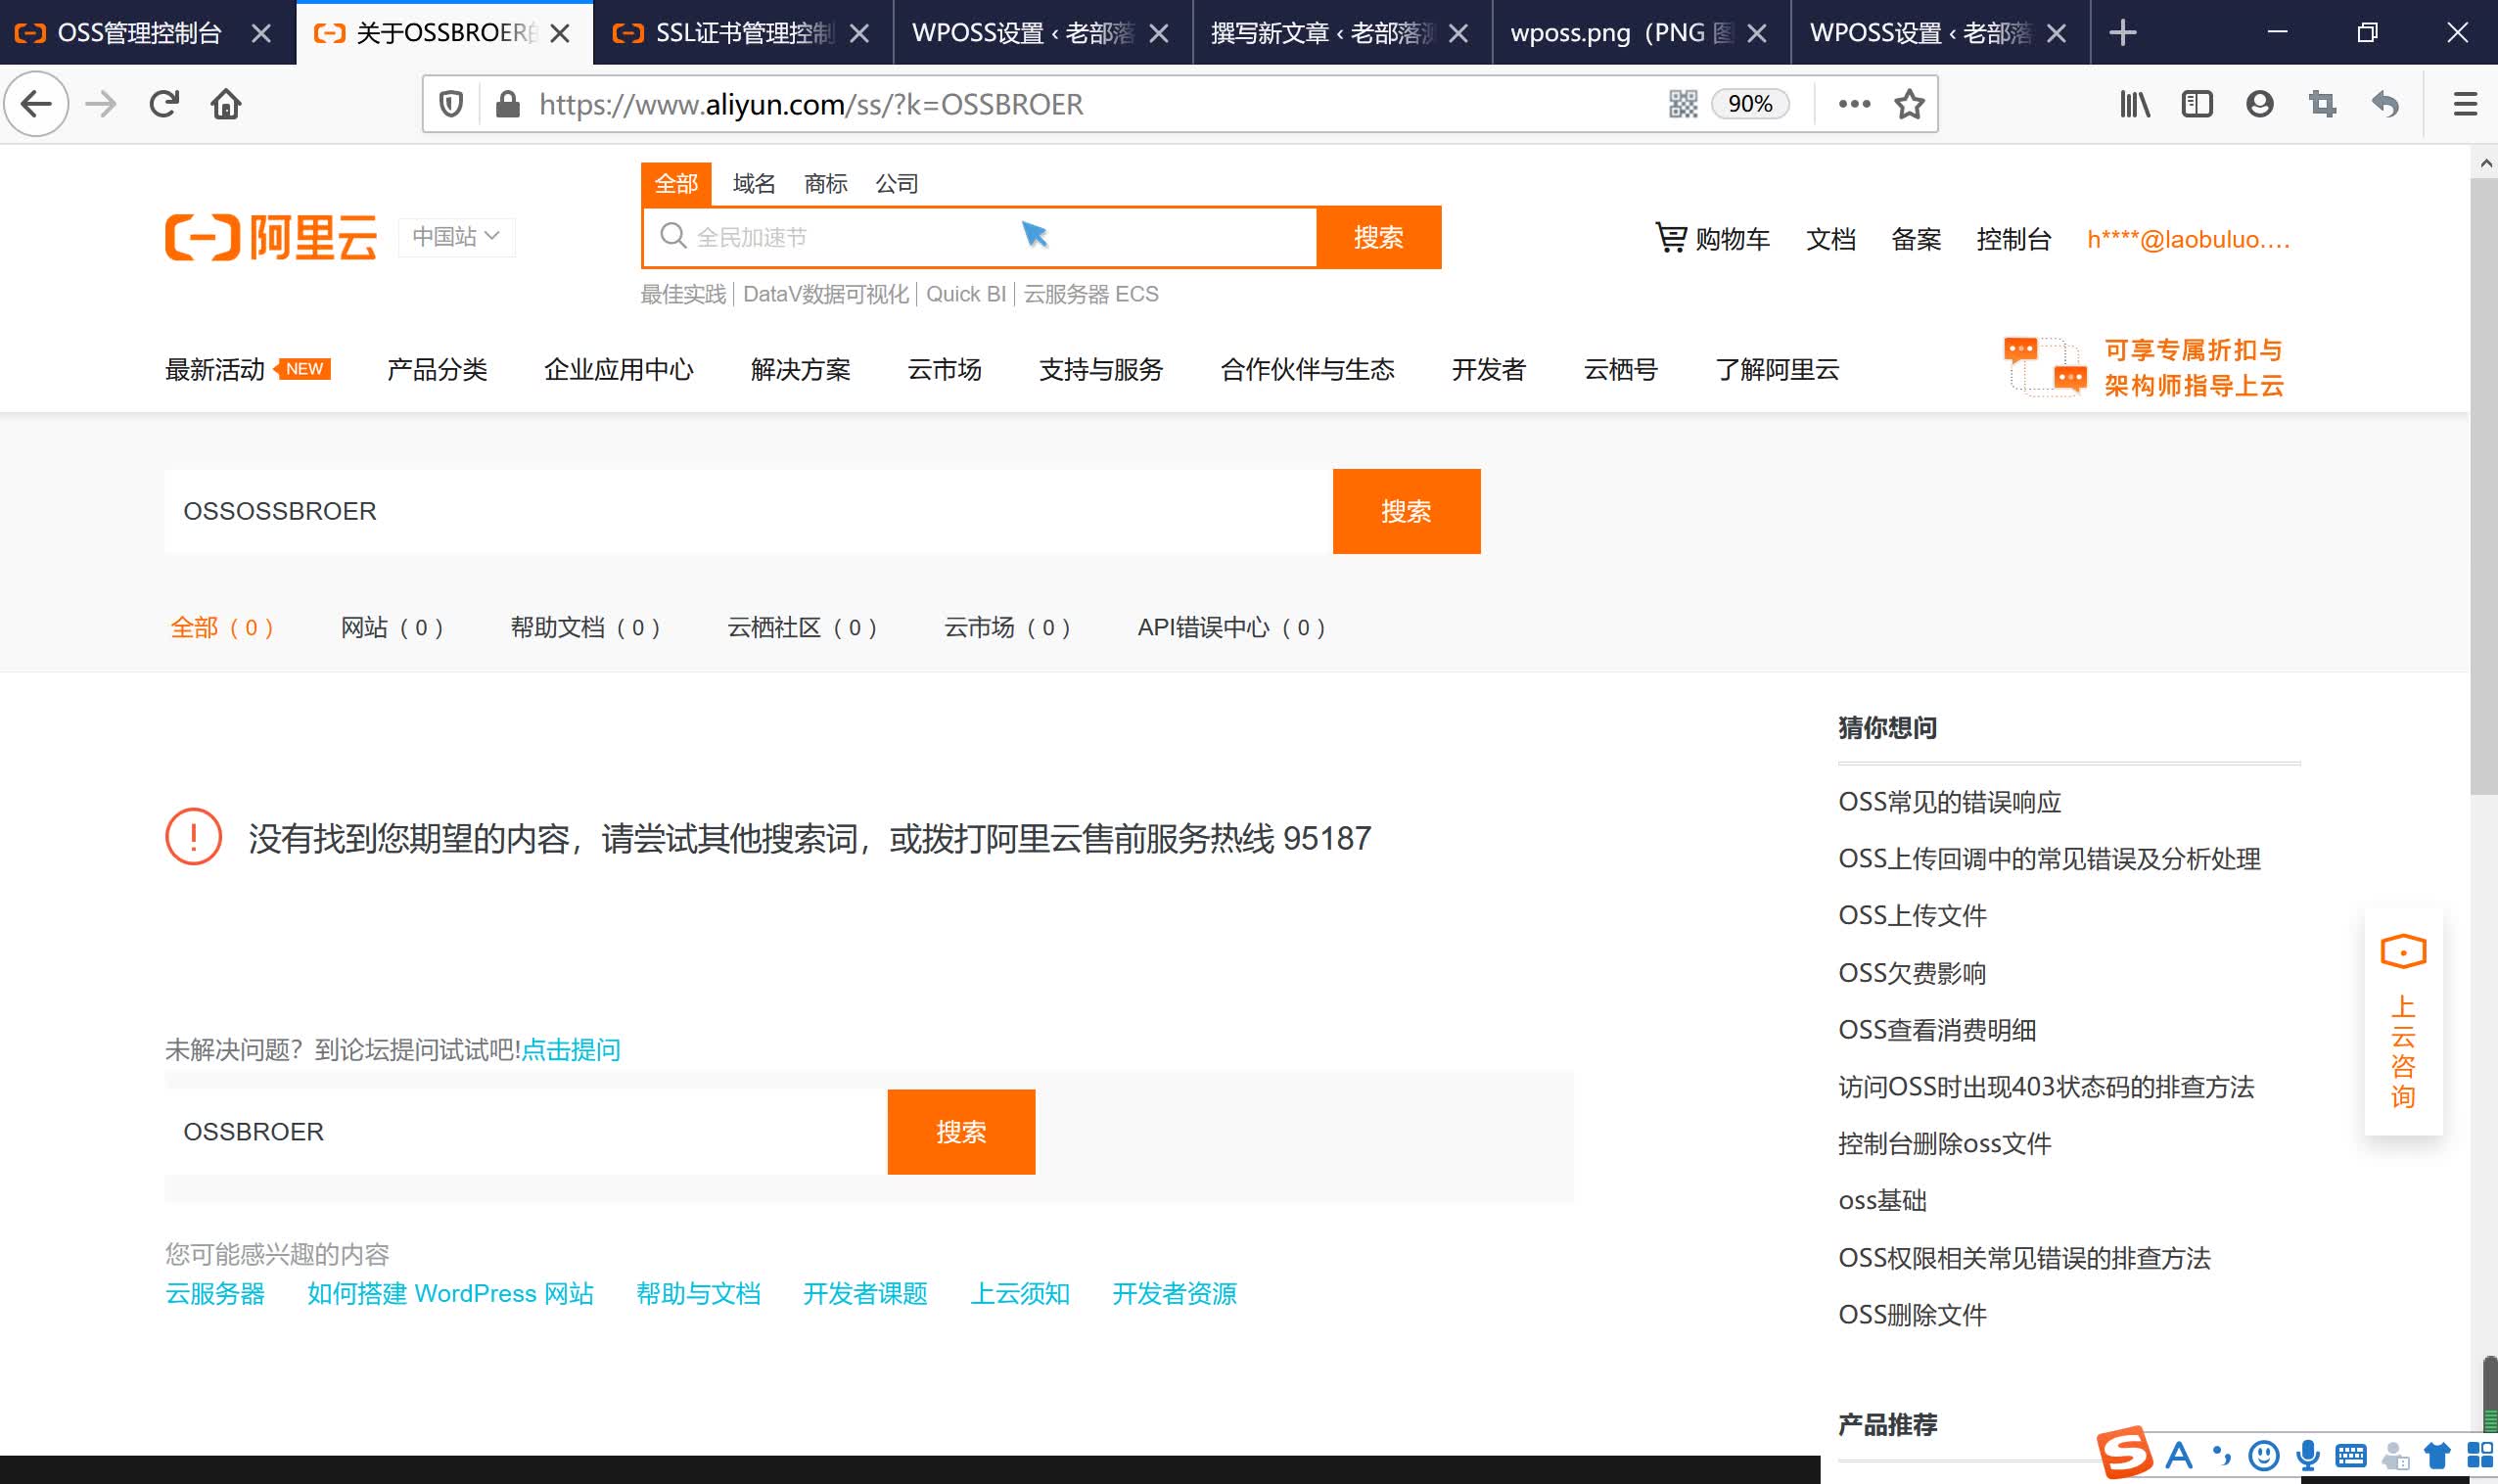Click the 可享专属折扣 chat promo banner
The image size is (2498, 1484).
2145,367
